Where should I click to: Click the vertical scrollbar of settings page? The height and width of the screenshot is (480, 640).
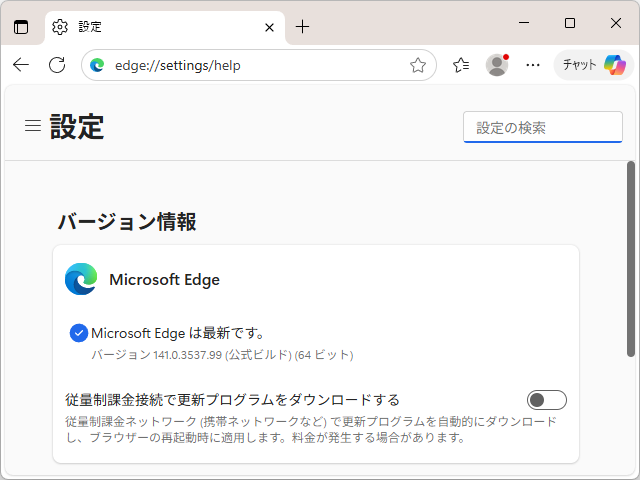point(631,259)
